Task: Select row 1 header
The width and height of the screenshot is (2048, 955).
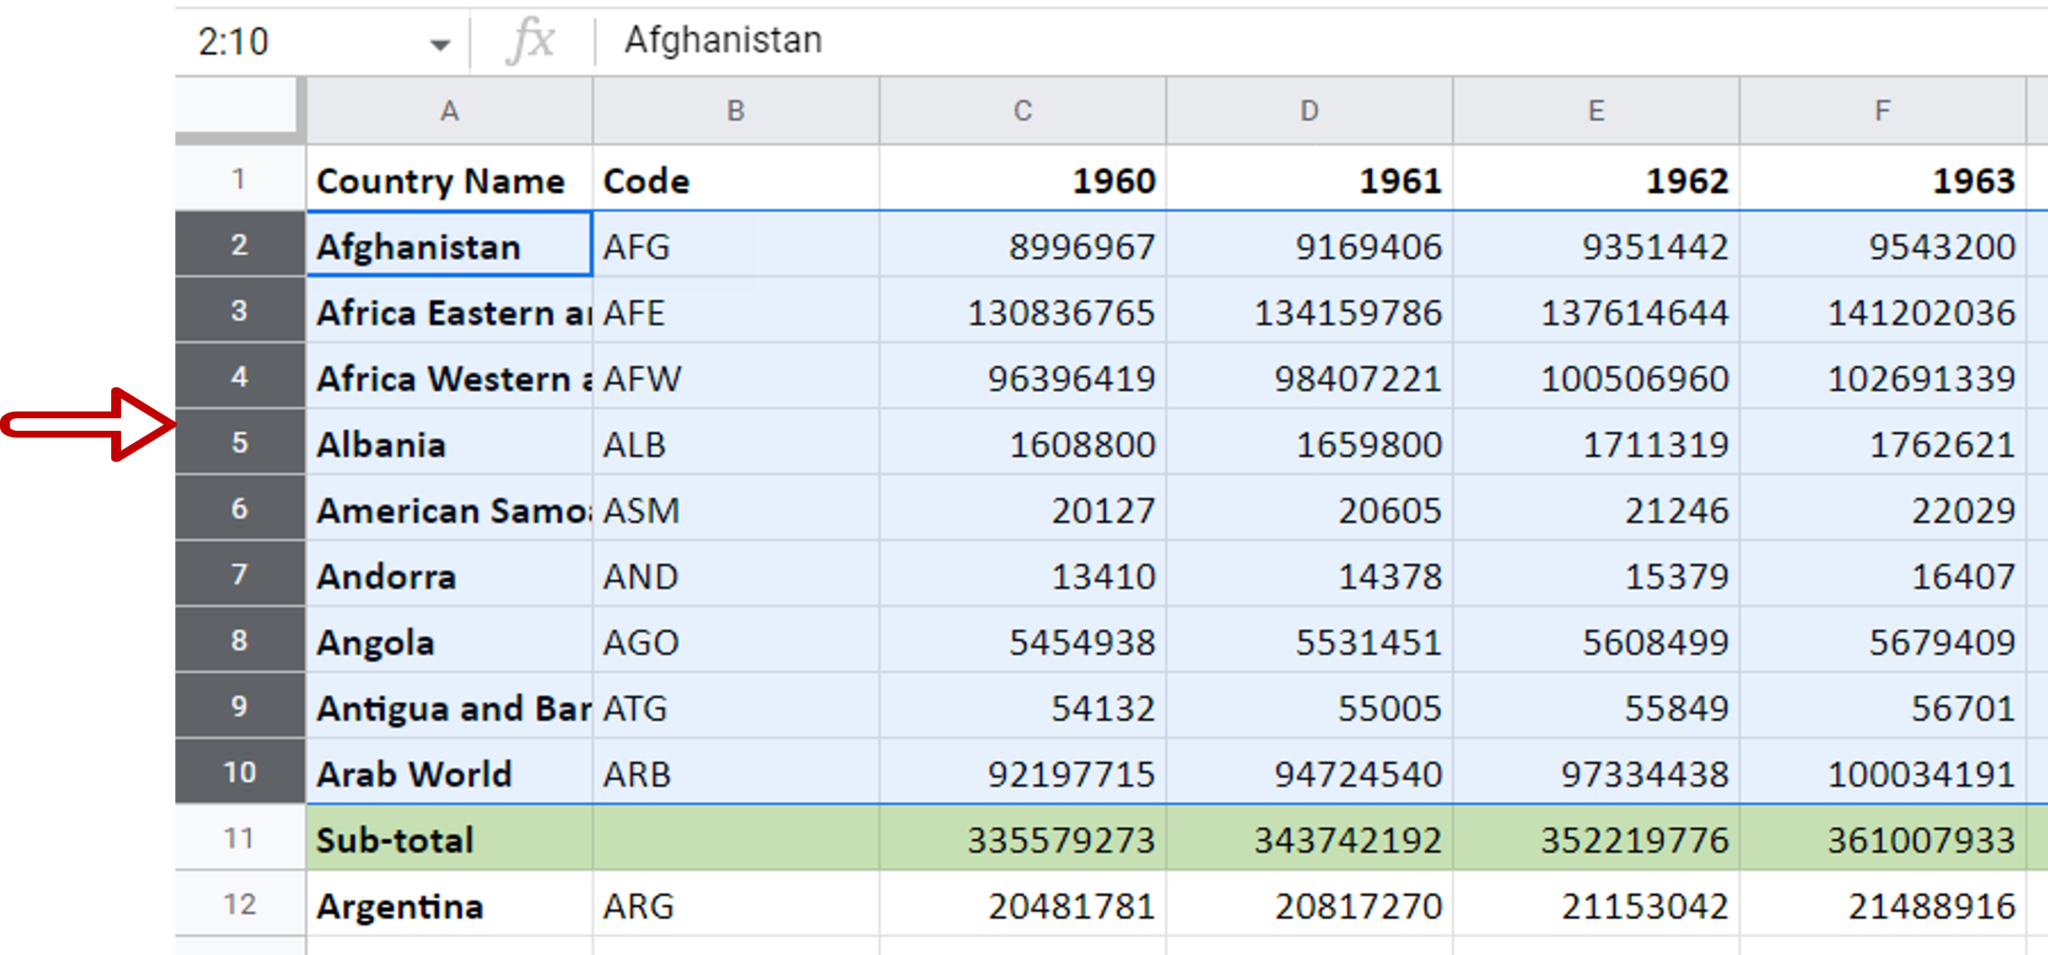Action: (x=240, y=178)
